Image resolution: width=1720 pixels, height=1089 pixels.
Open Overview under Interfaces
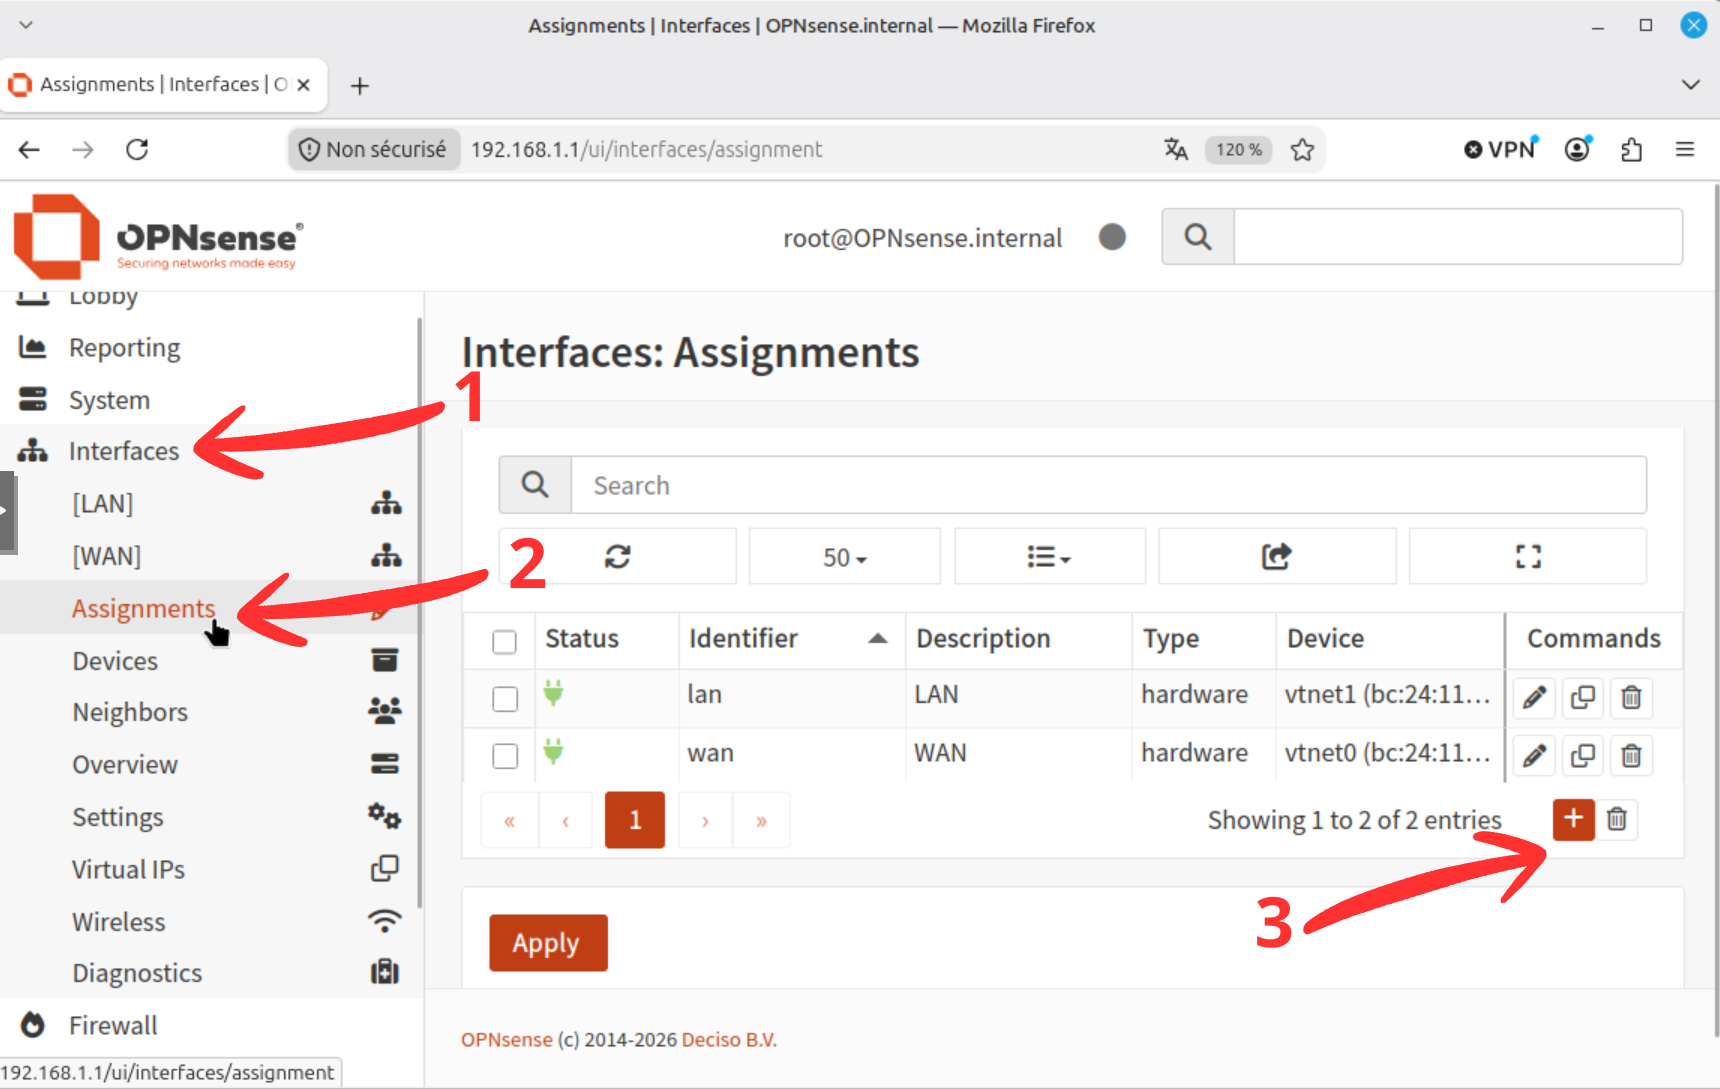pyautogui.click(x=125, y=764)
